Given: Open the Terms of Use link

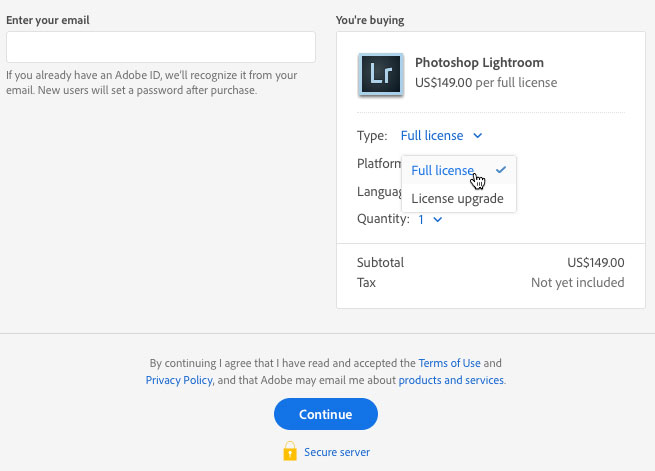Looking at the screenshot, I should (x=450, y=364).
